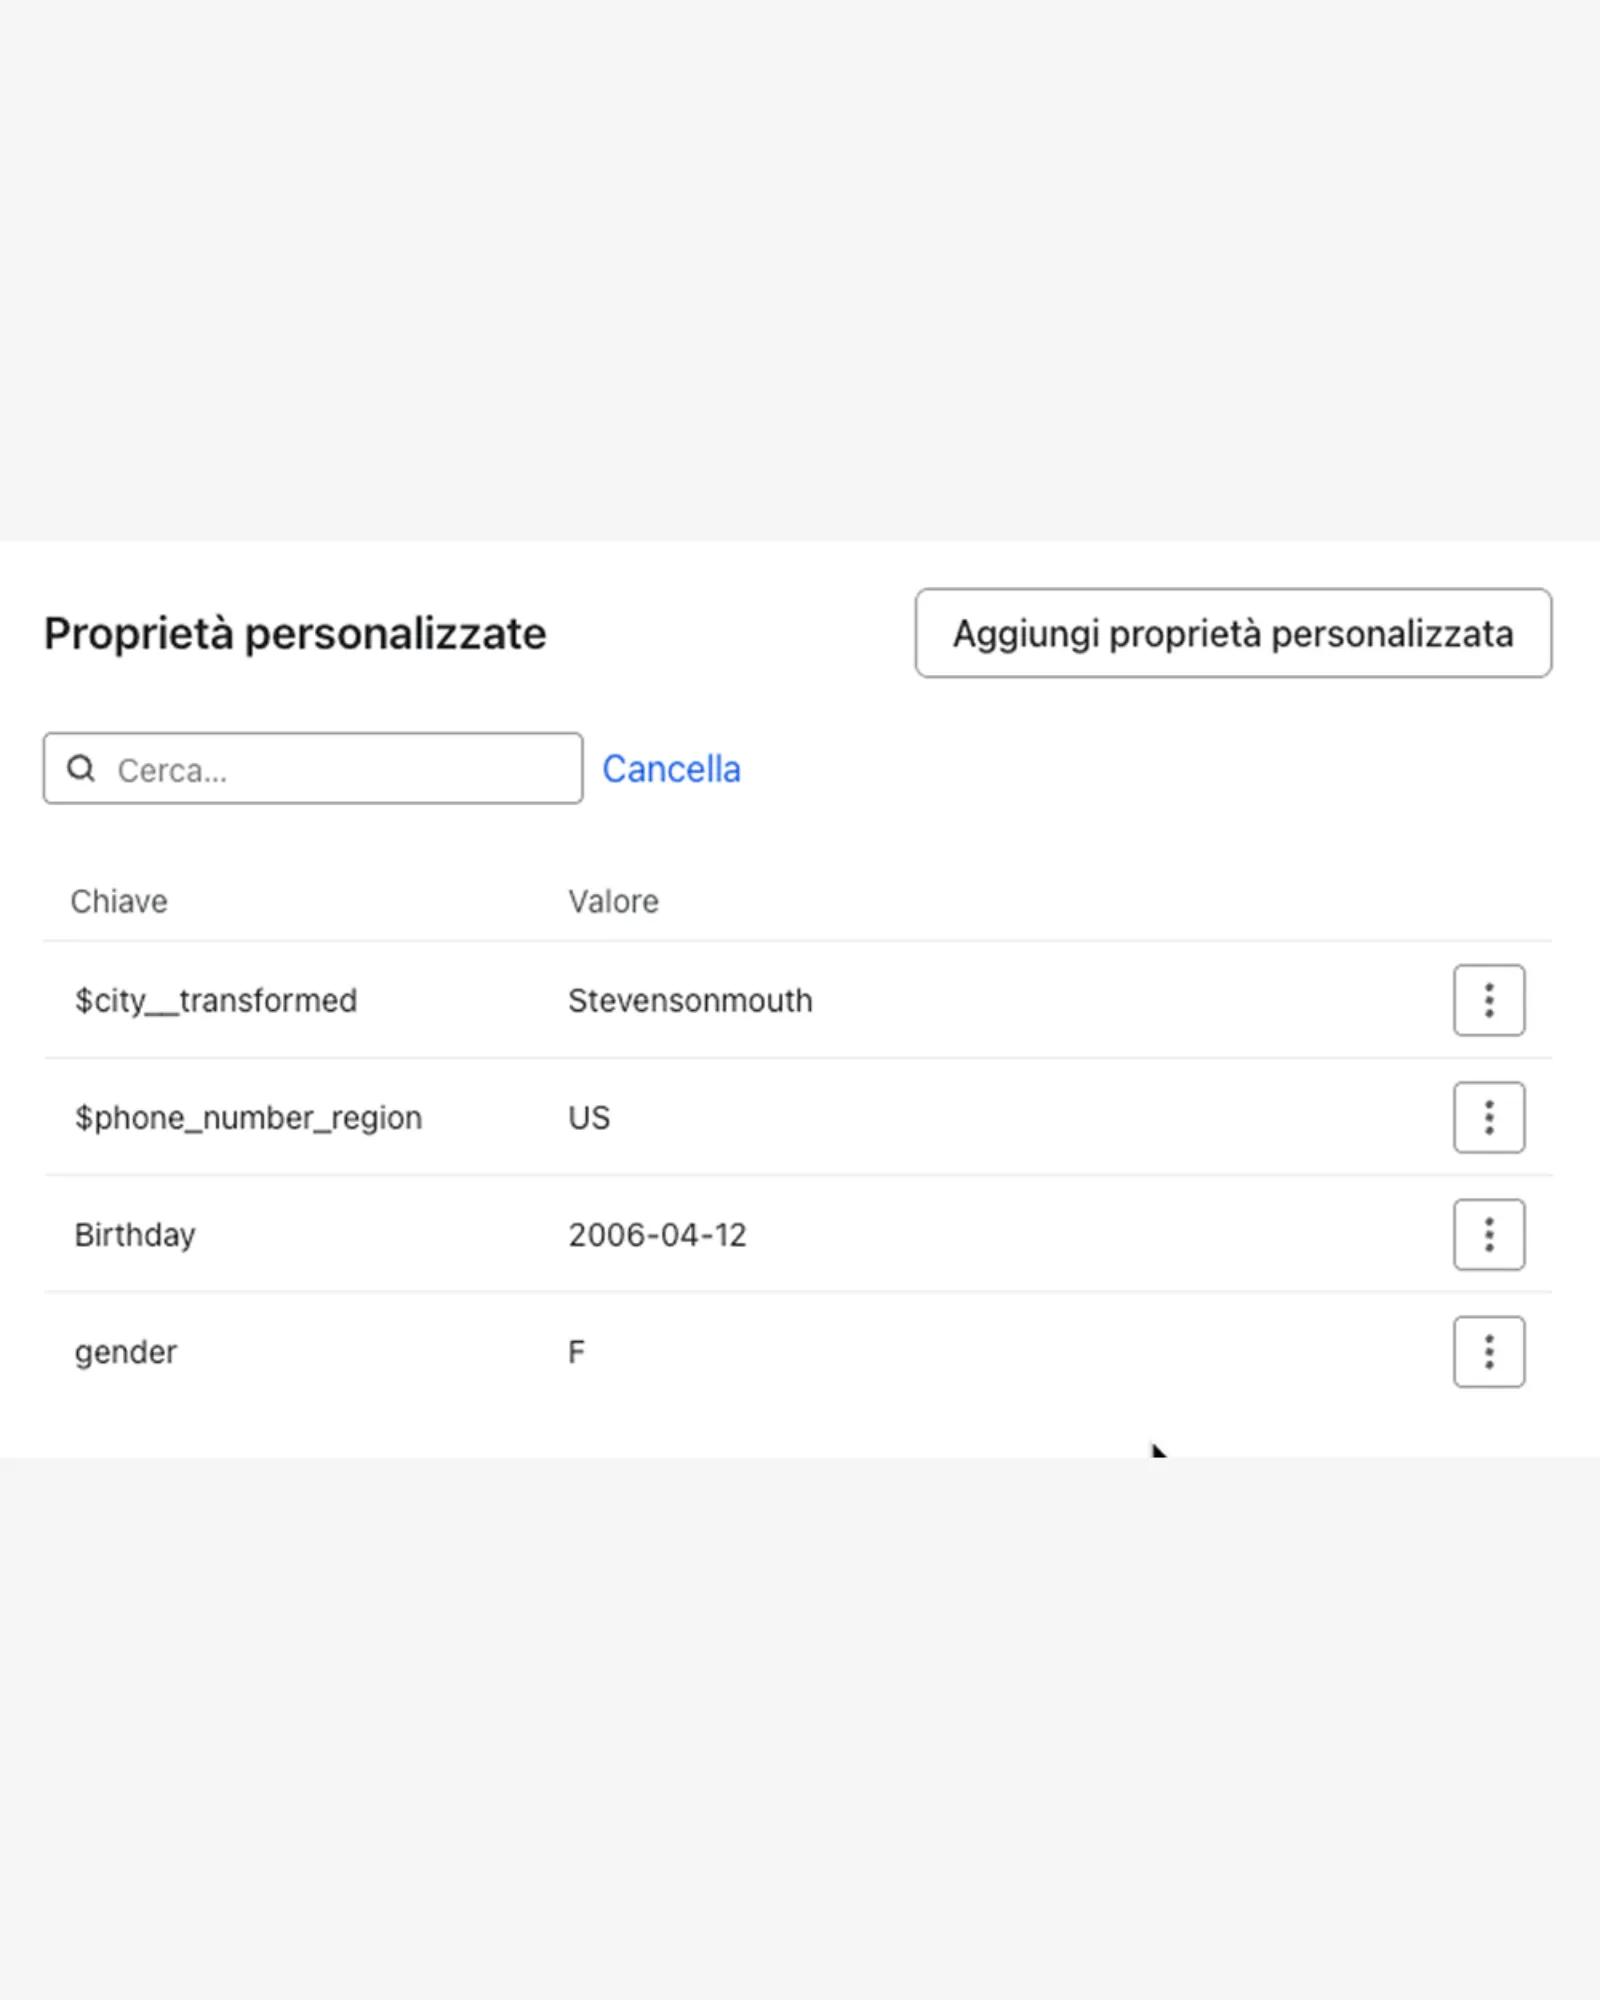This screenshot has width=1600, height=2000.
Task: Click the 2006-04-12 date value
Action: (x=657, y=1235)
